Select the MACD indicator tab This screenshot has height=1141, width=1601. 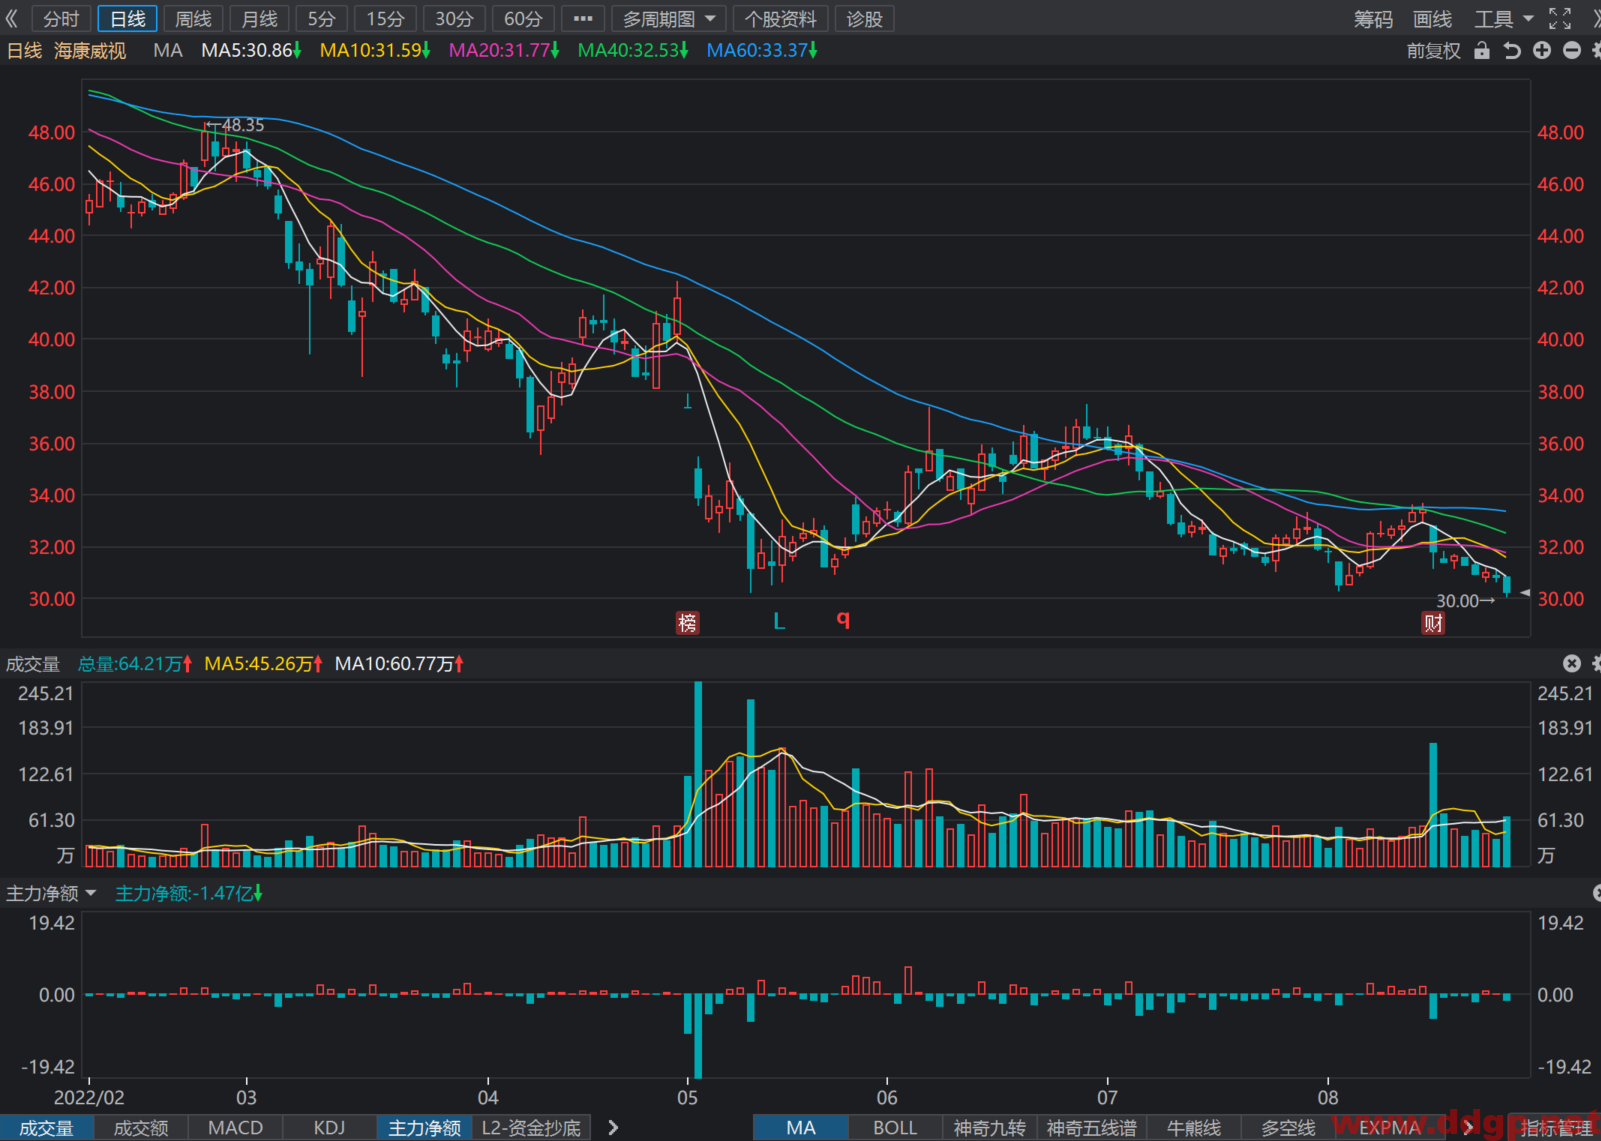tap(235, 1128)
